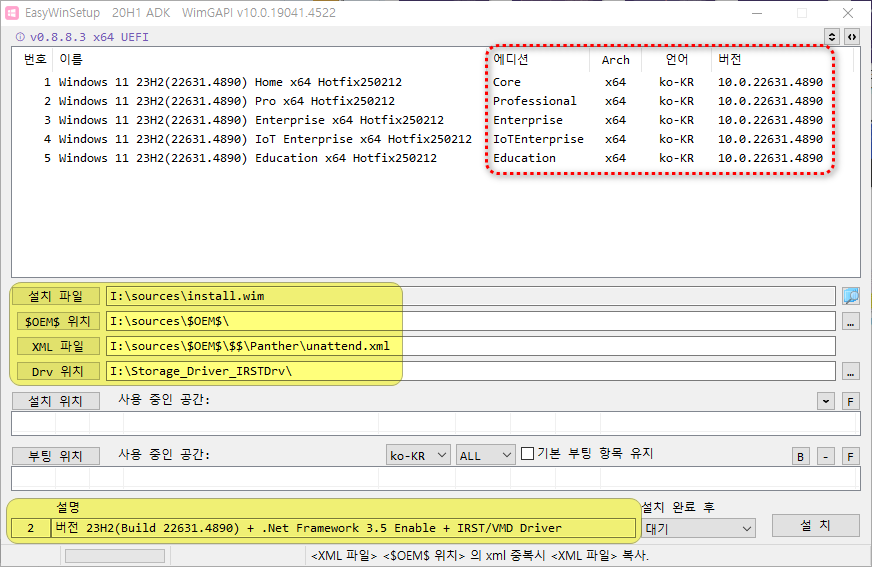Click the Arch column header
The height and width of the screenshot is (567, 872).
[x=615, y=60]
